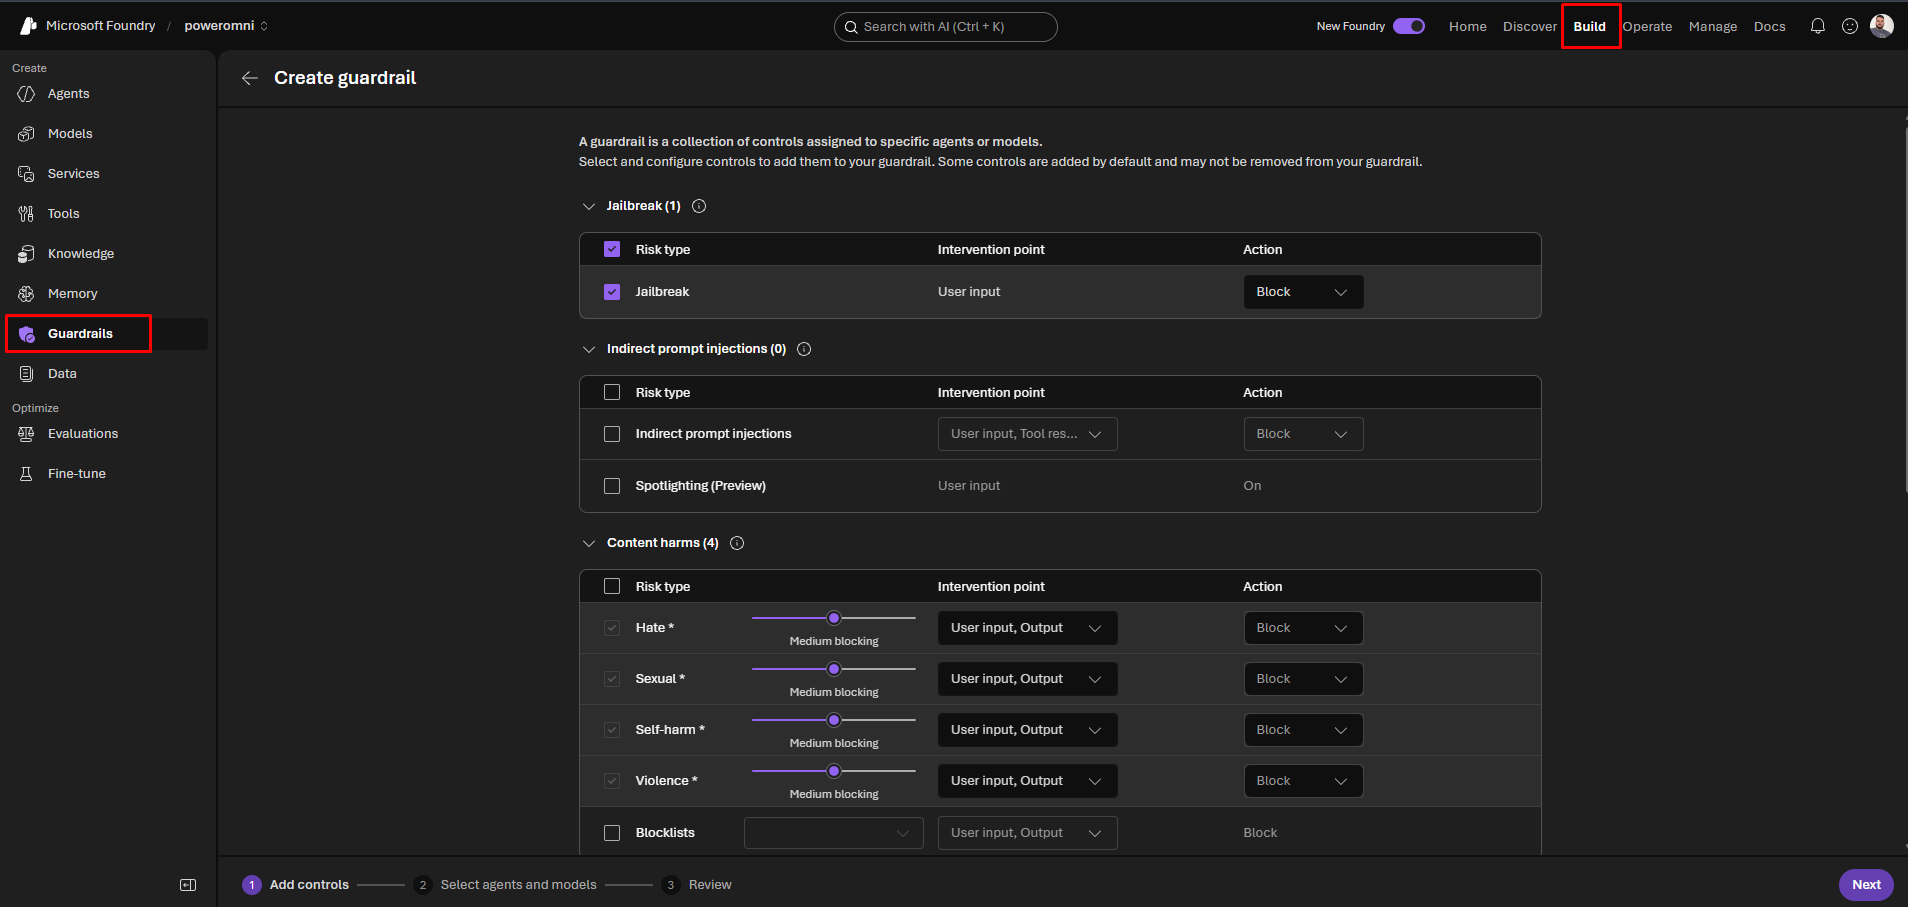The height and width of the screenshot is (907, 1908).
Task: Open the notifications bell icon
Action: 1818,26
